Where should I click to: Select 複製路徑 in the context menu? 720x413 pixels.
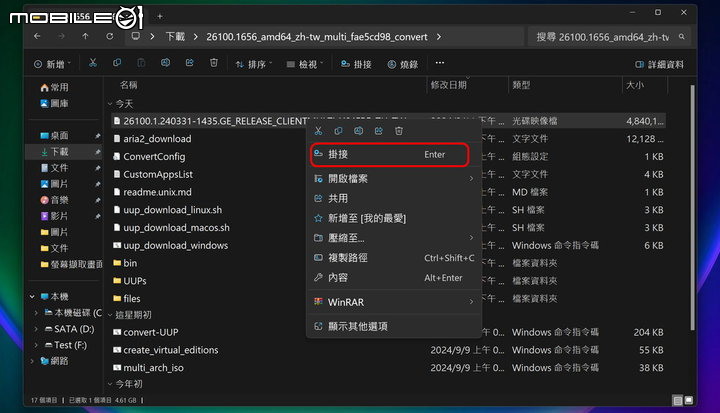coord(394,258)
